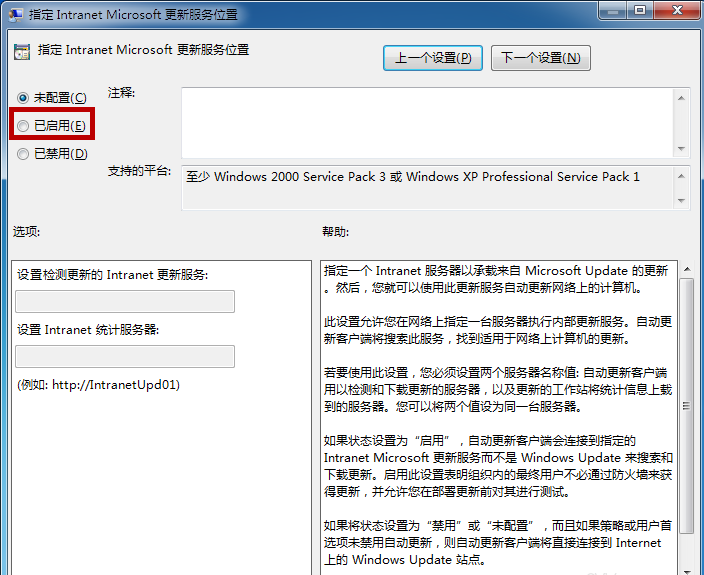The image size is (704, 575).
Task: Maximize the policy settings window
Action: point(640,11)
